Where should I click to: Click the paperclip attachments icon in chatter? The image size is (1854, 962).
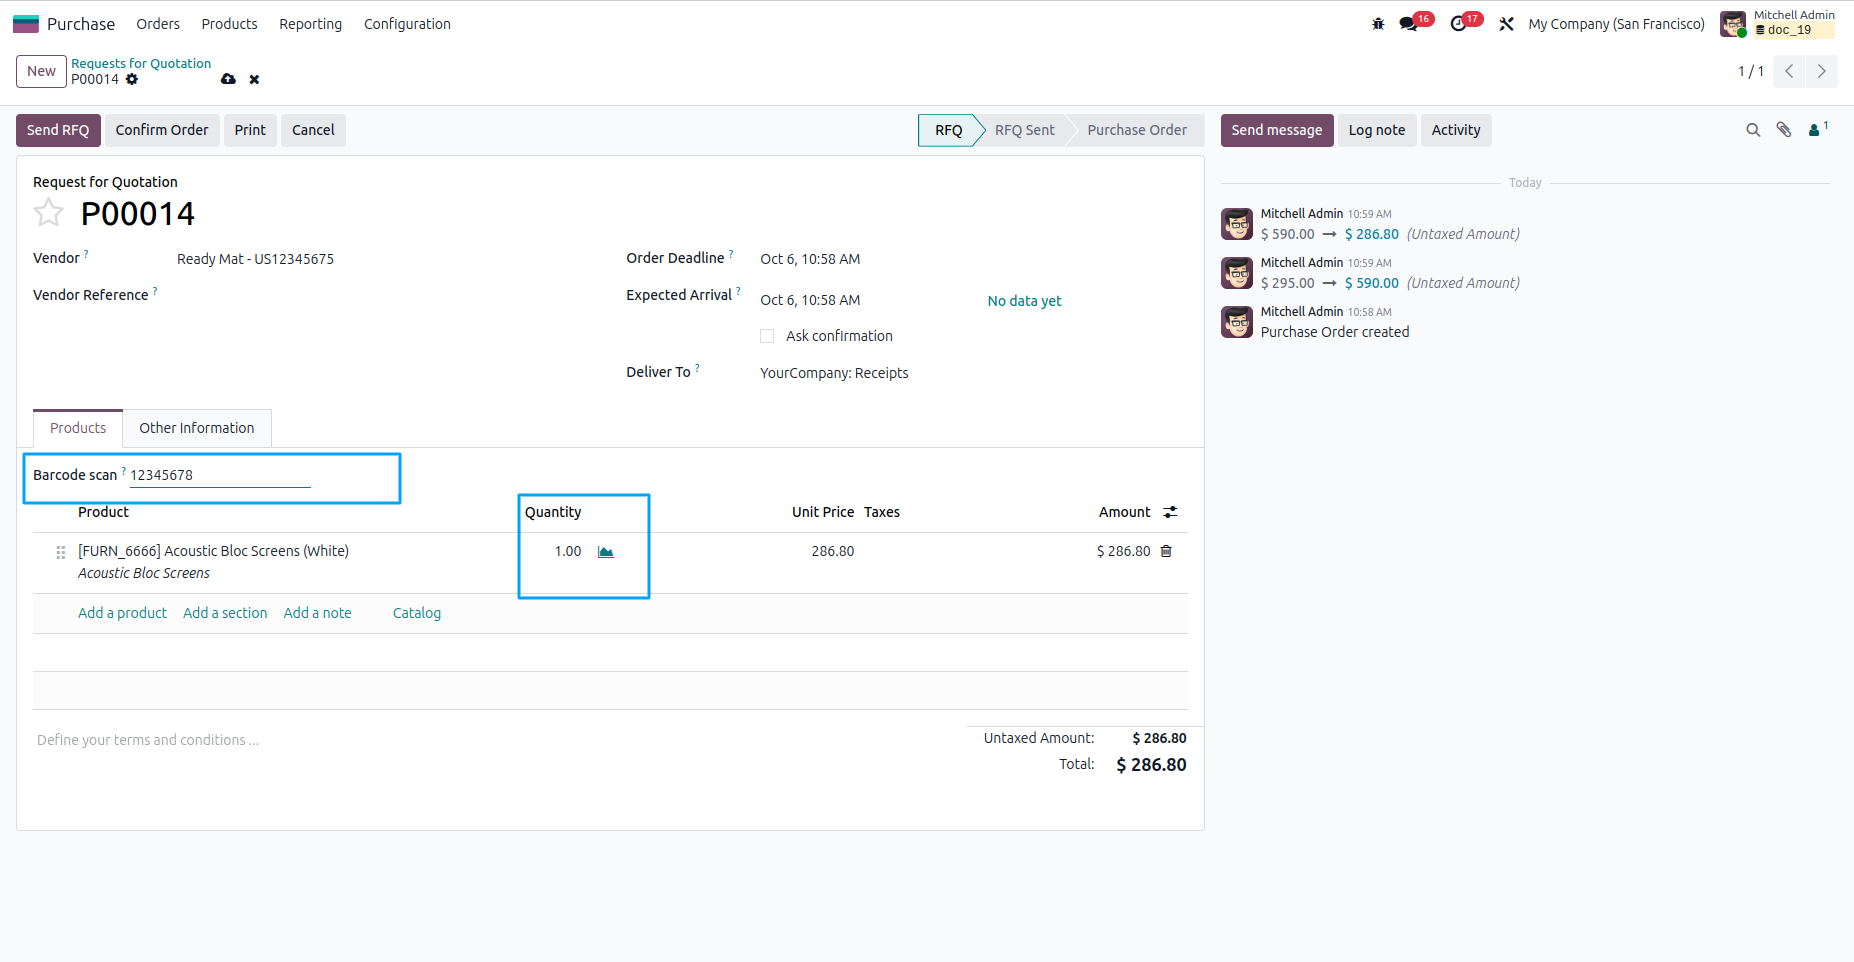pos(1784,130)
